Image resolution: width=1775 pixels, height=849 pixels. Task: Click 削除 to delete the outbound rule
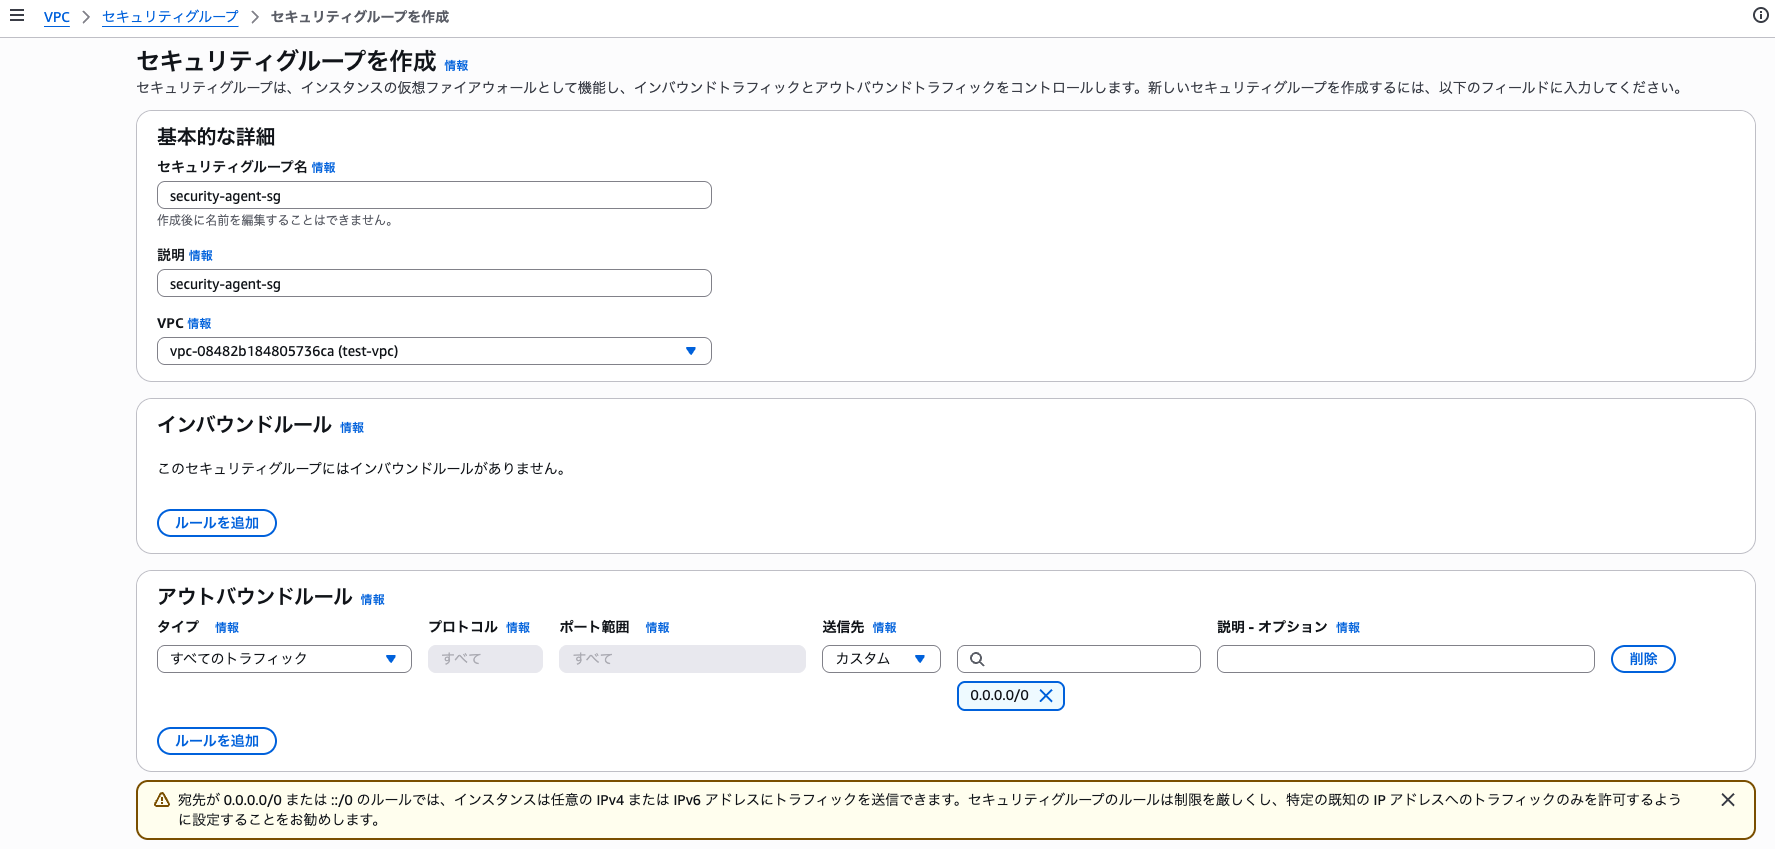point(1643,659)
